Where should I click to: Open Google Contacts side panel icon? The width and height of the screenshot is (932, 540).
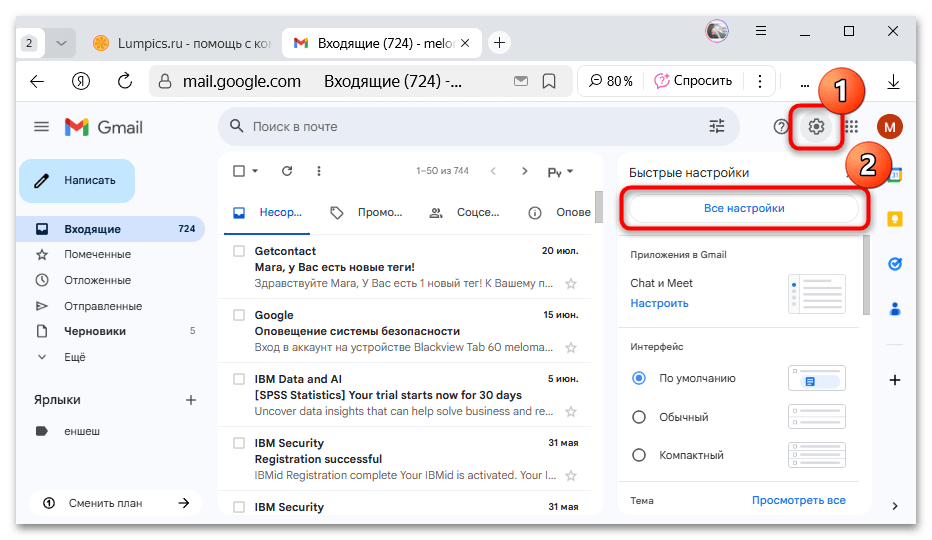coord(895,309)
